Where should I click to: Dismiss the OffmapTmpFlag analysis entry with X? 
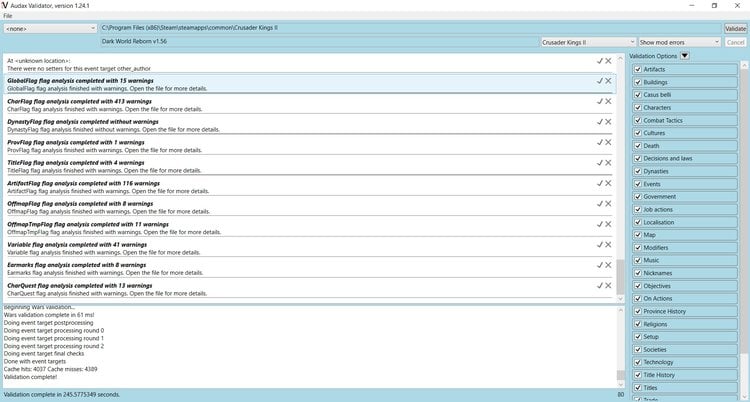(608, 224)
